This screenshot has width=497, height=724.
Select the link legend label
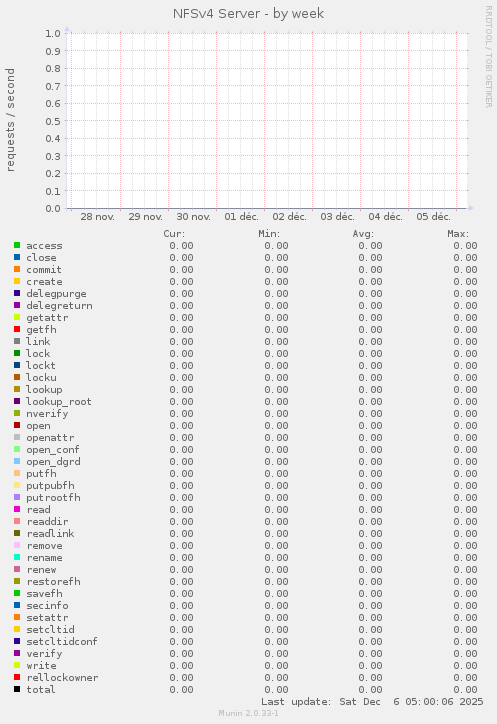(x=38, y=342)
